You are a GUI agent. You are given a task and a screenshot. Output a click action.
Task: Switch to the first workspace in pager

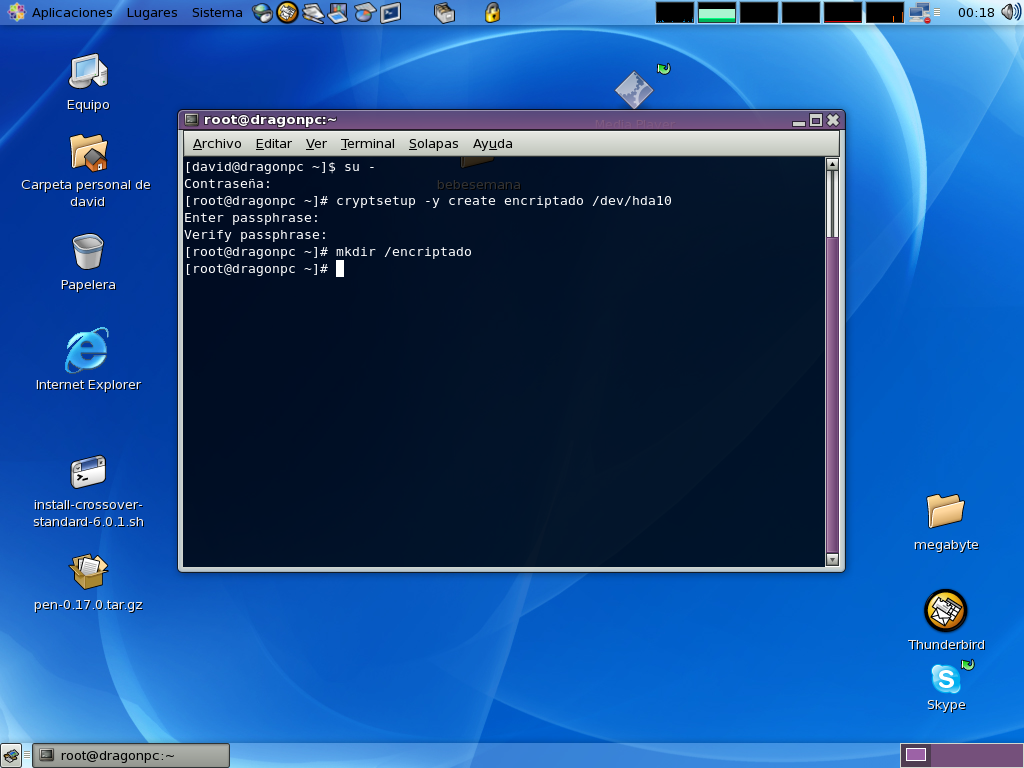click(916, 755)
